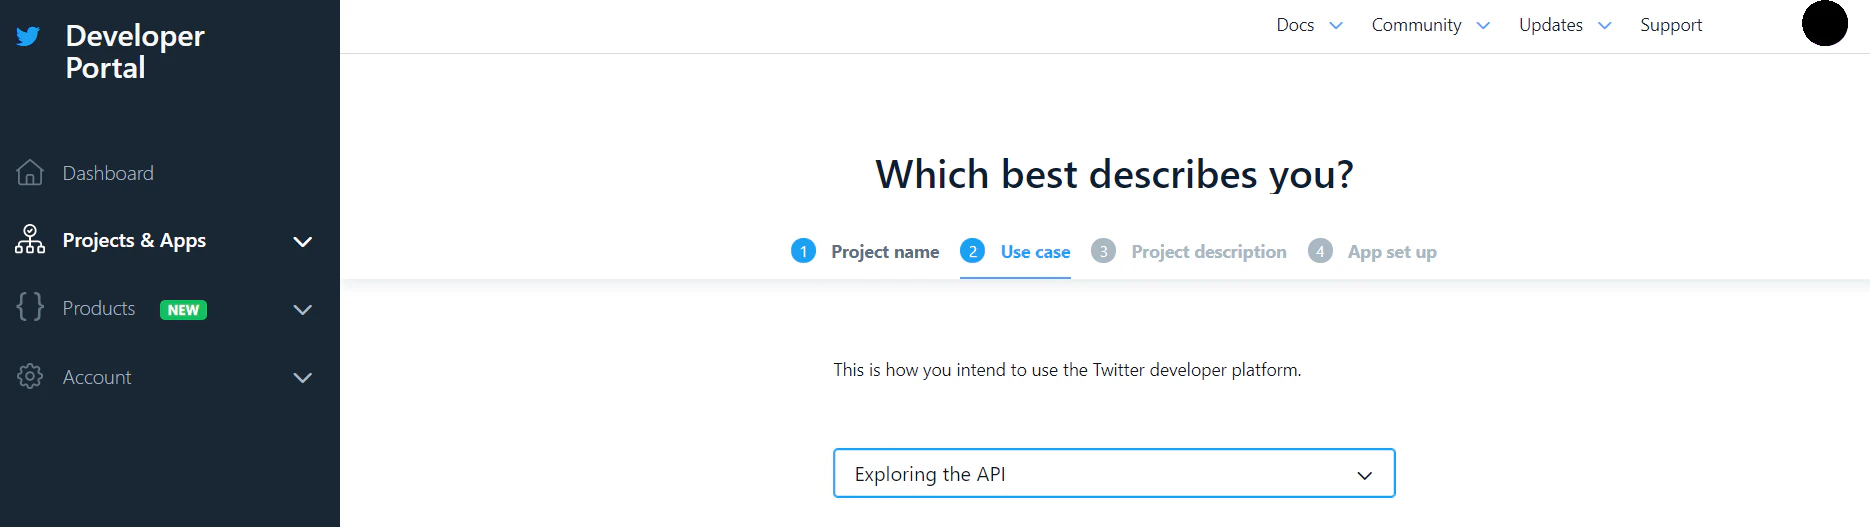
Task: Open the Community dropdown chevron
Action: pyautogui.click(x=1483, y=25)
